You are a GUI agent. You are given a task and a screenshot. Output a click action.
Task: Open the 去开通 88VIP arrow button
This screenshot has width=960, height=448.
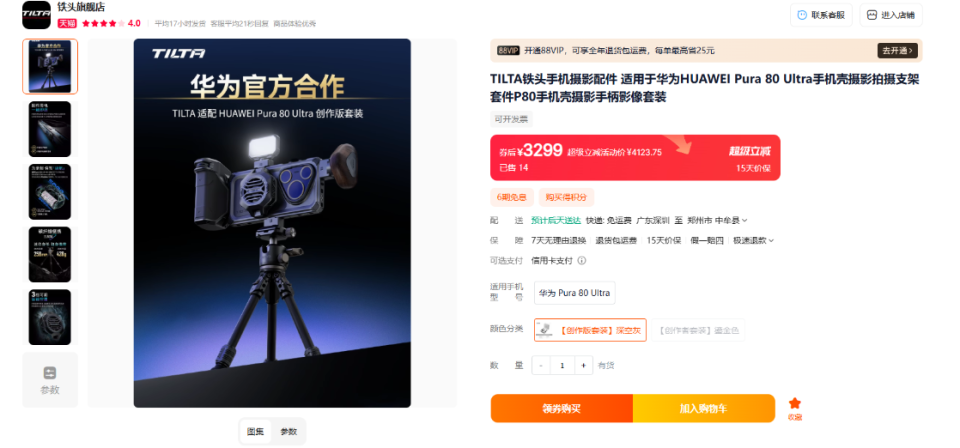(x=898, y=50)
